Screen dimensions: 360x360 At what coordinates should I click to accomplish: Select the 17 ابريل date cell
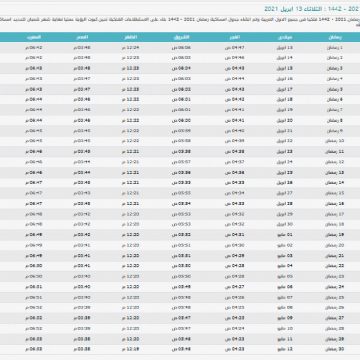285,89
